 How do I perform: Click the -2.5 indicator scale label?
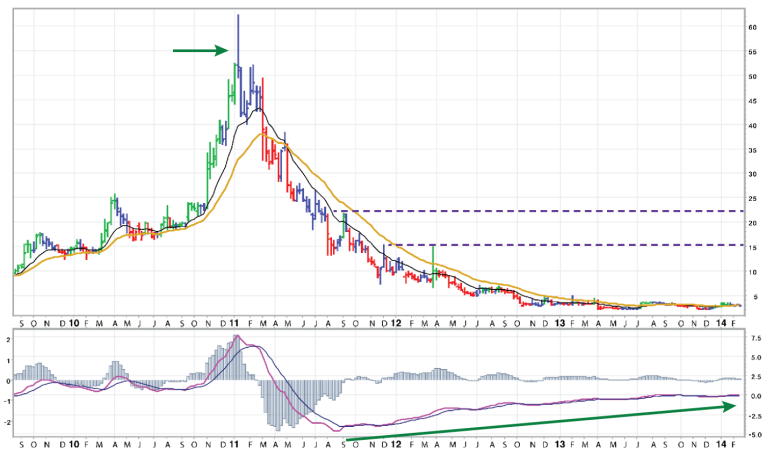755,416
